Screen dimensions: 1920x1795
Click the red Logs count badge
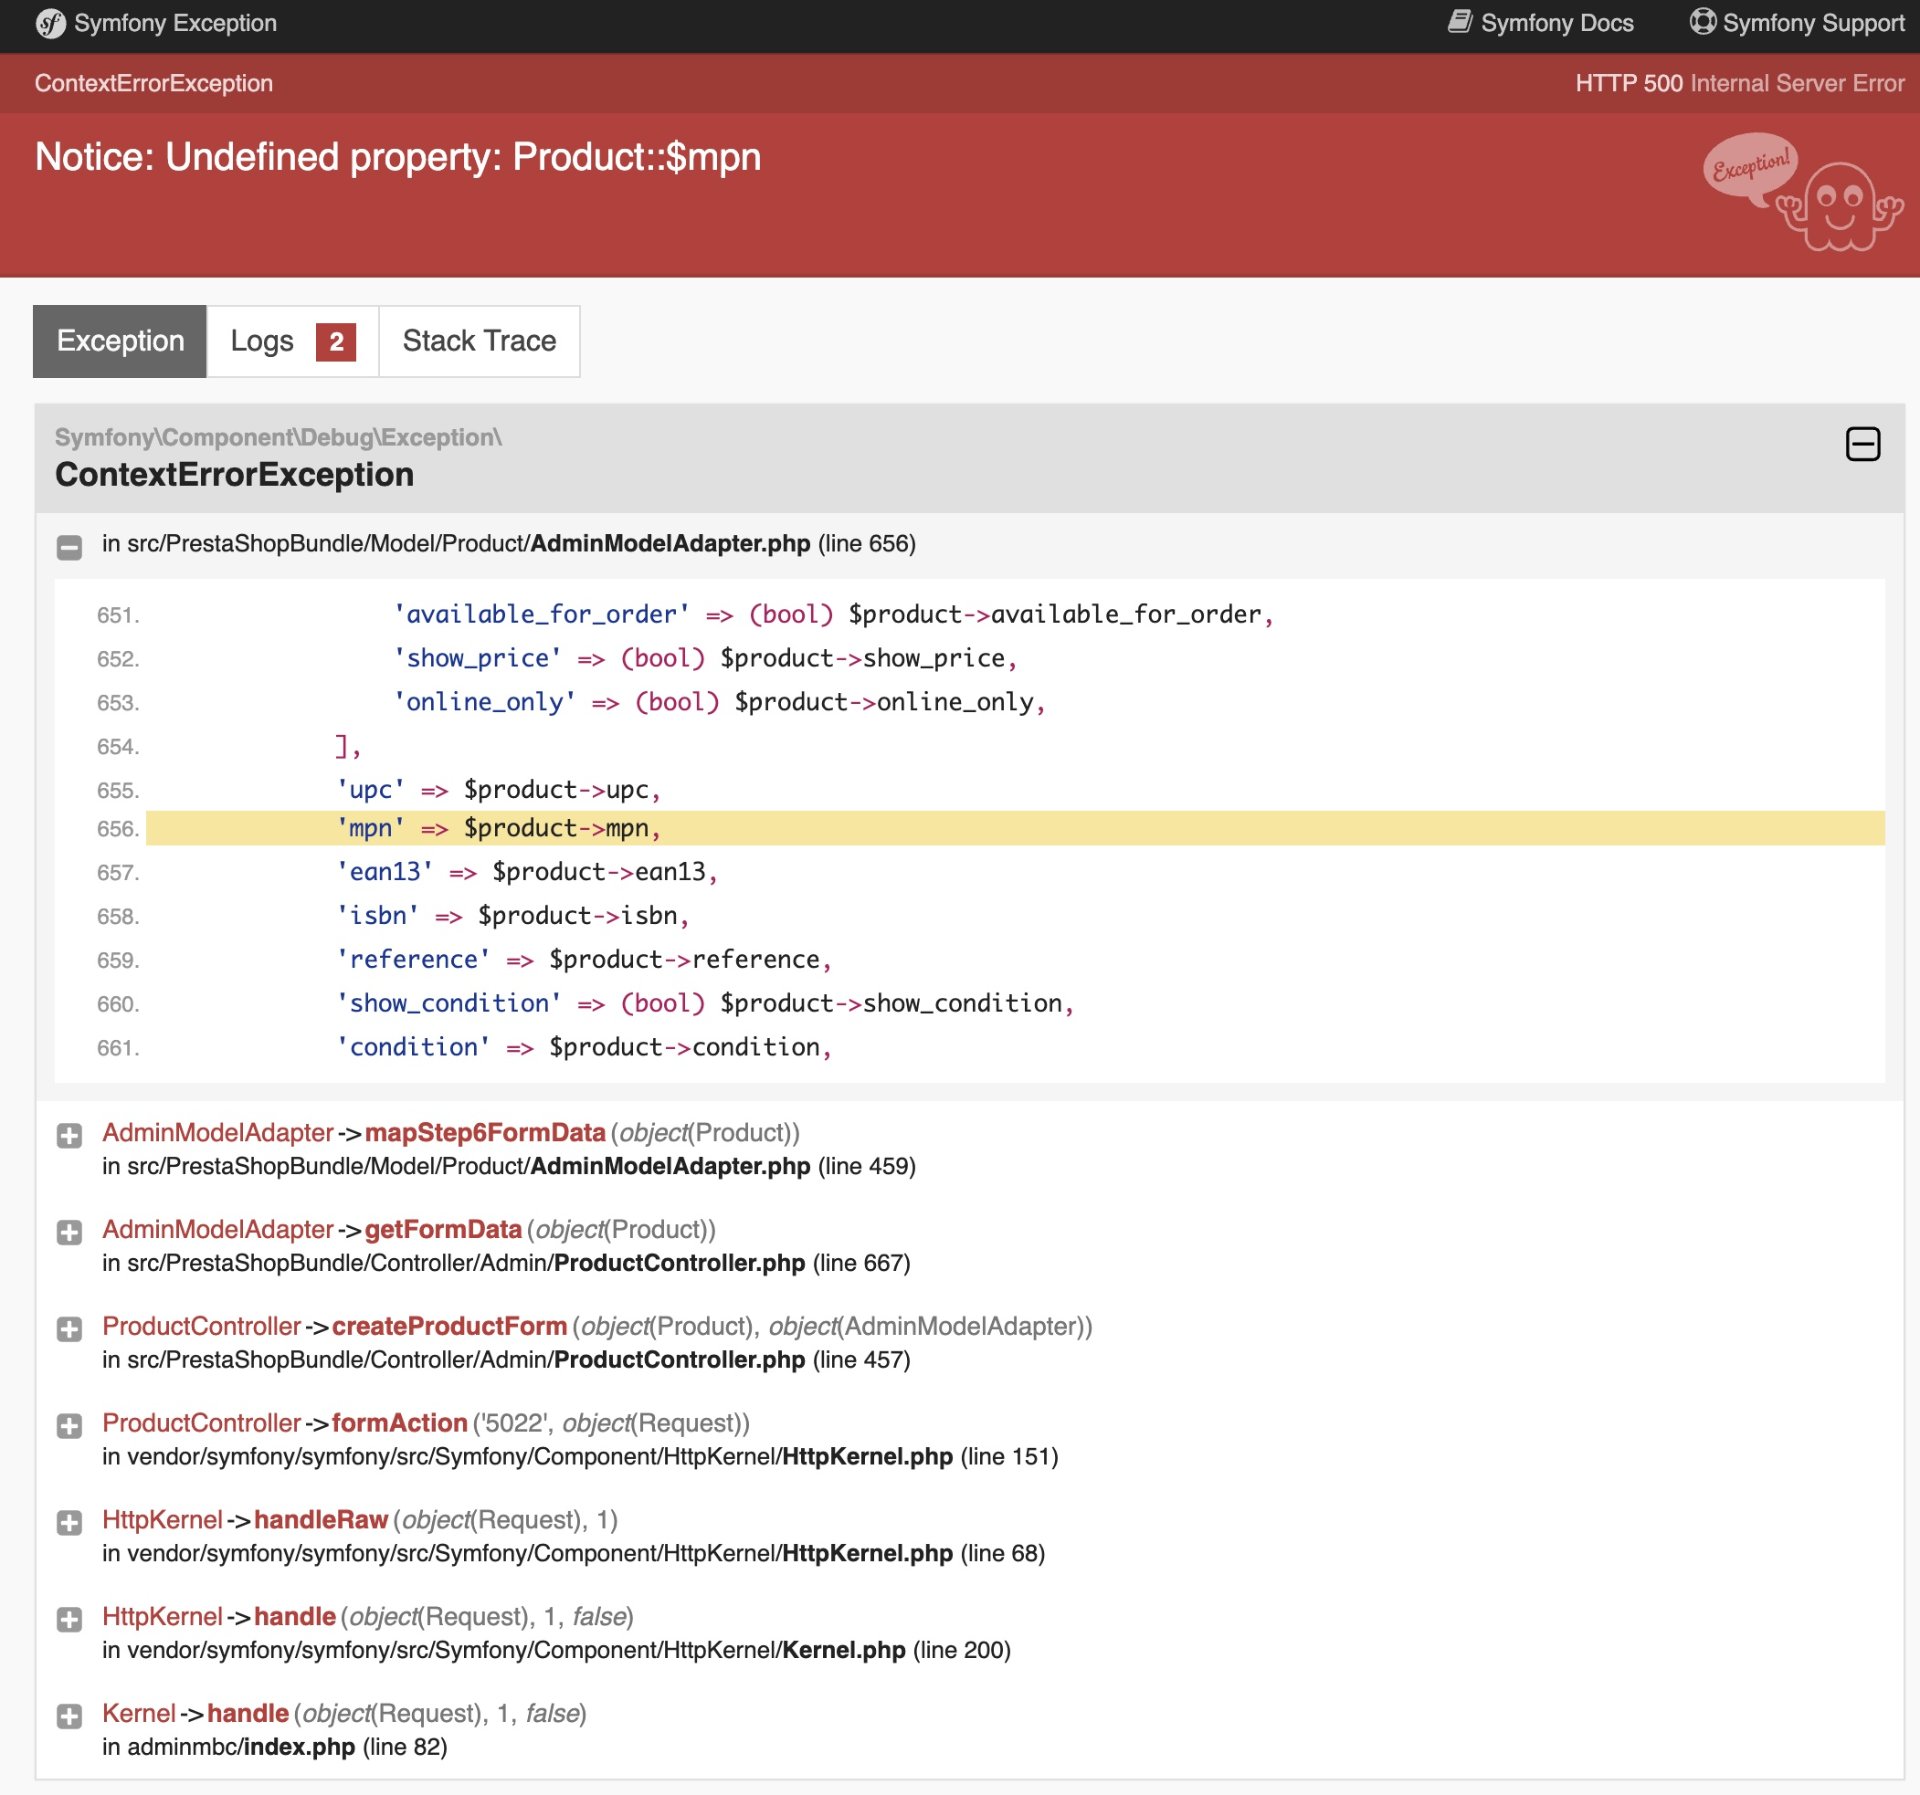pyautogui.click(x=336, y=342)
